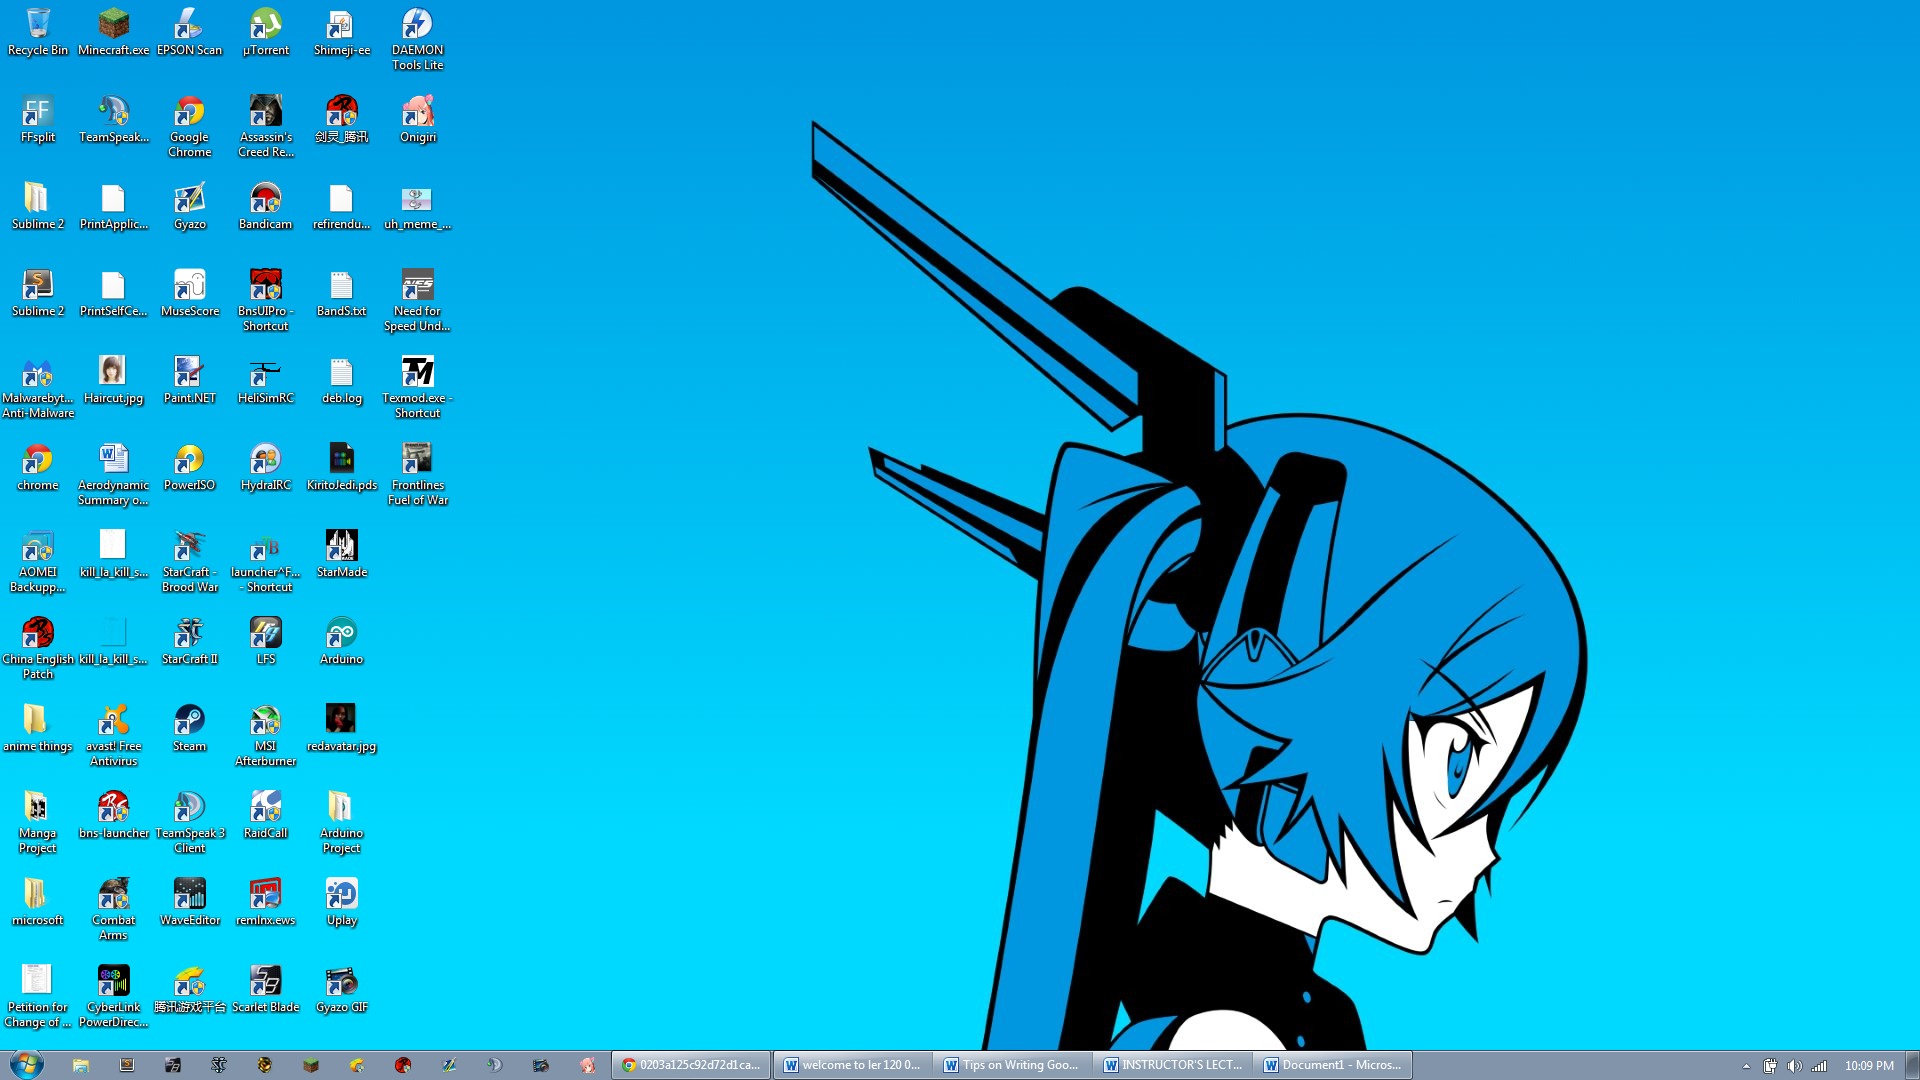This screenshot has height=1080, width=1920.
Task: Select the Assassin's Creed desktop icon
Action: [265, 126]
